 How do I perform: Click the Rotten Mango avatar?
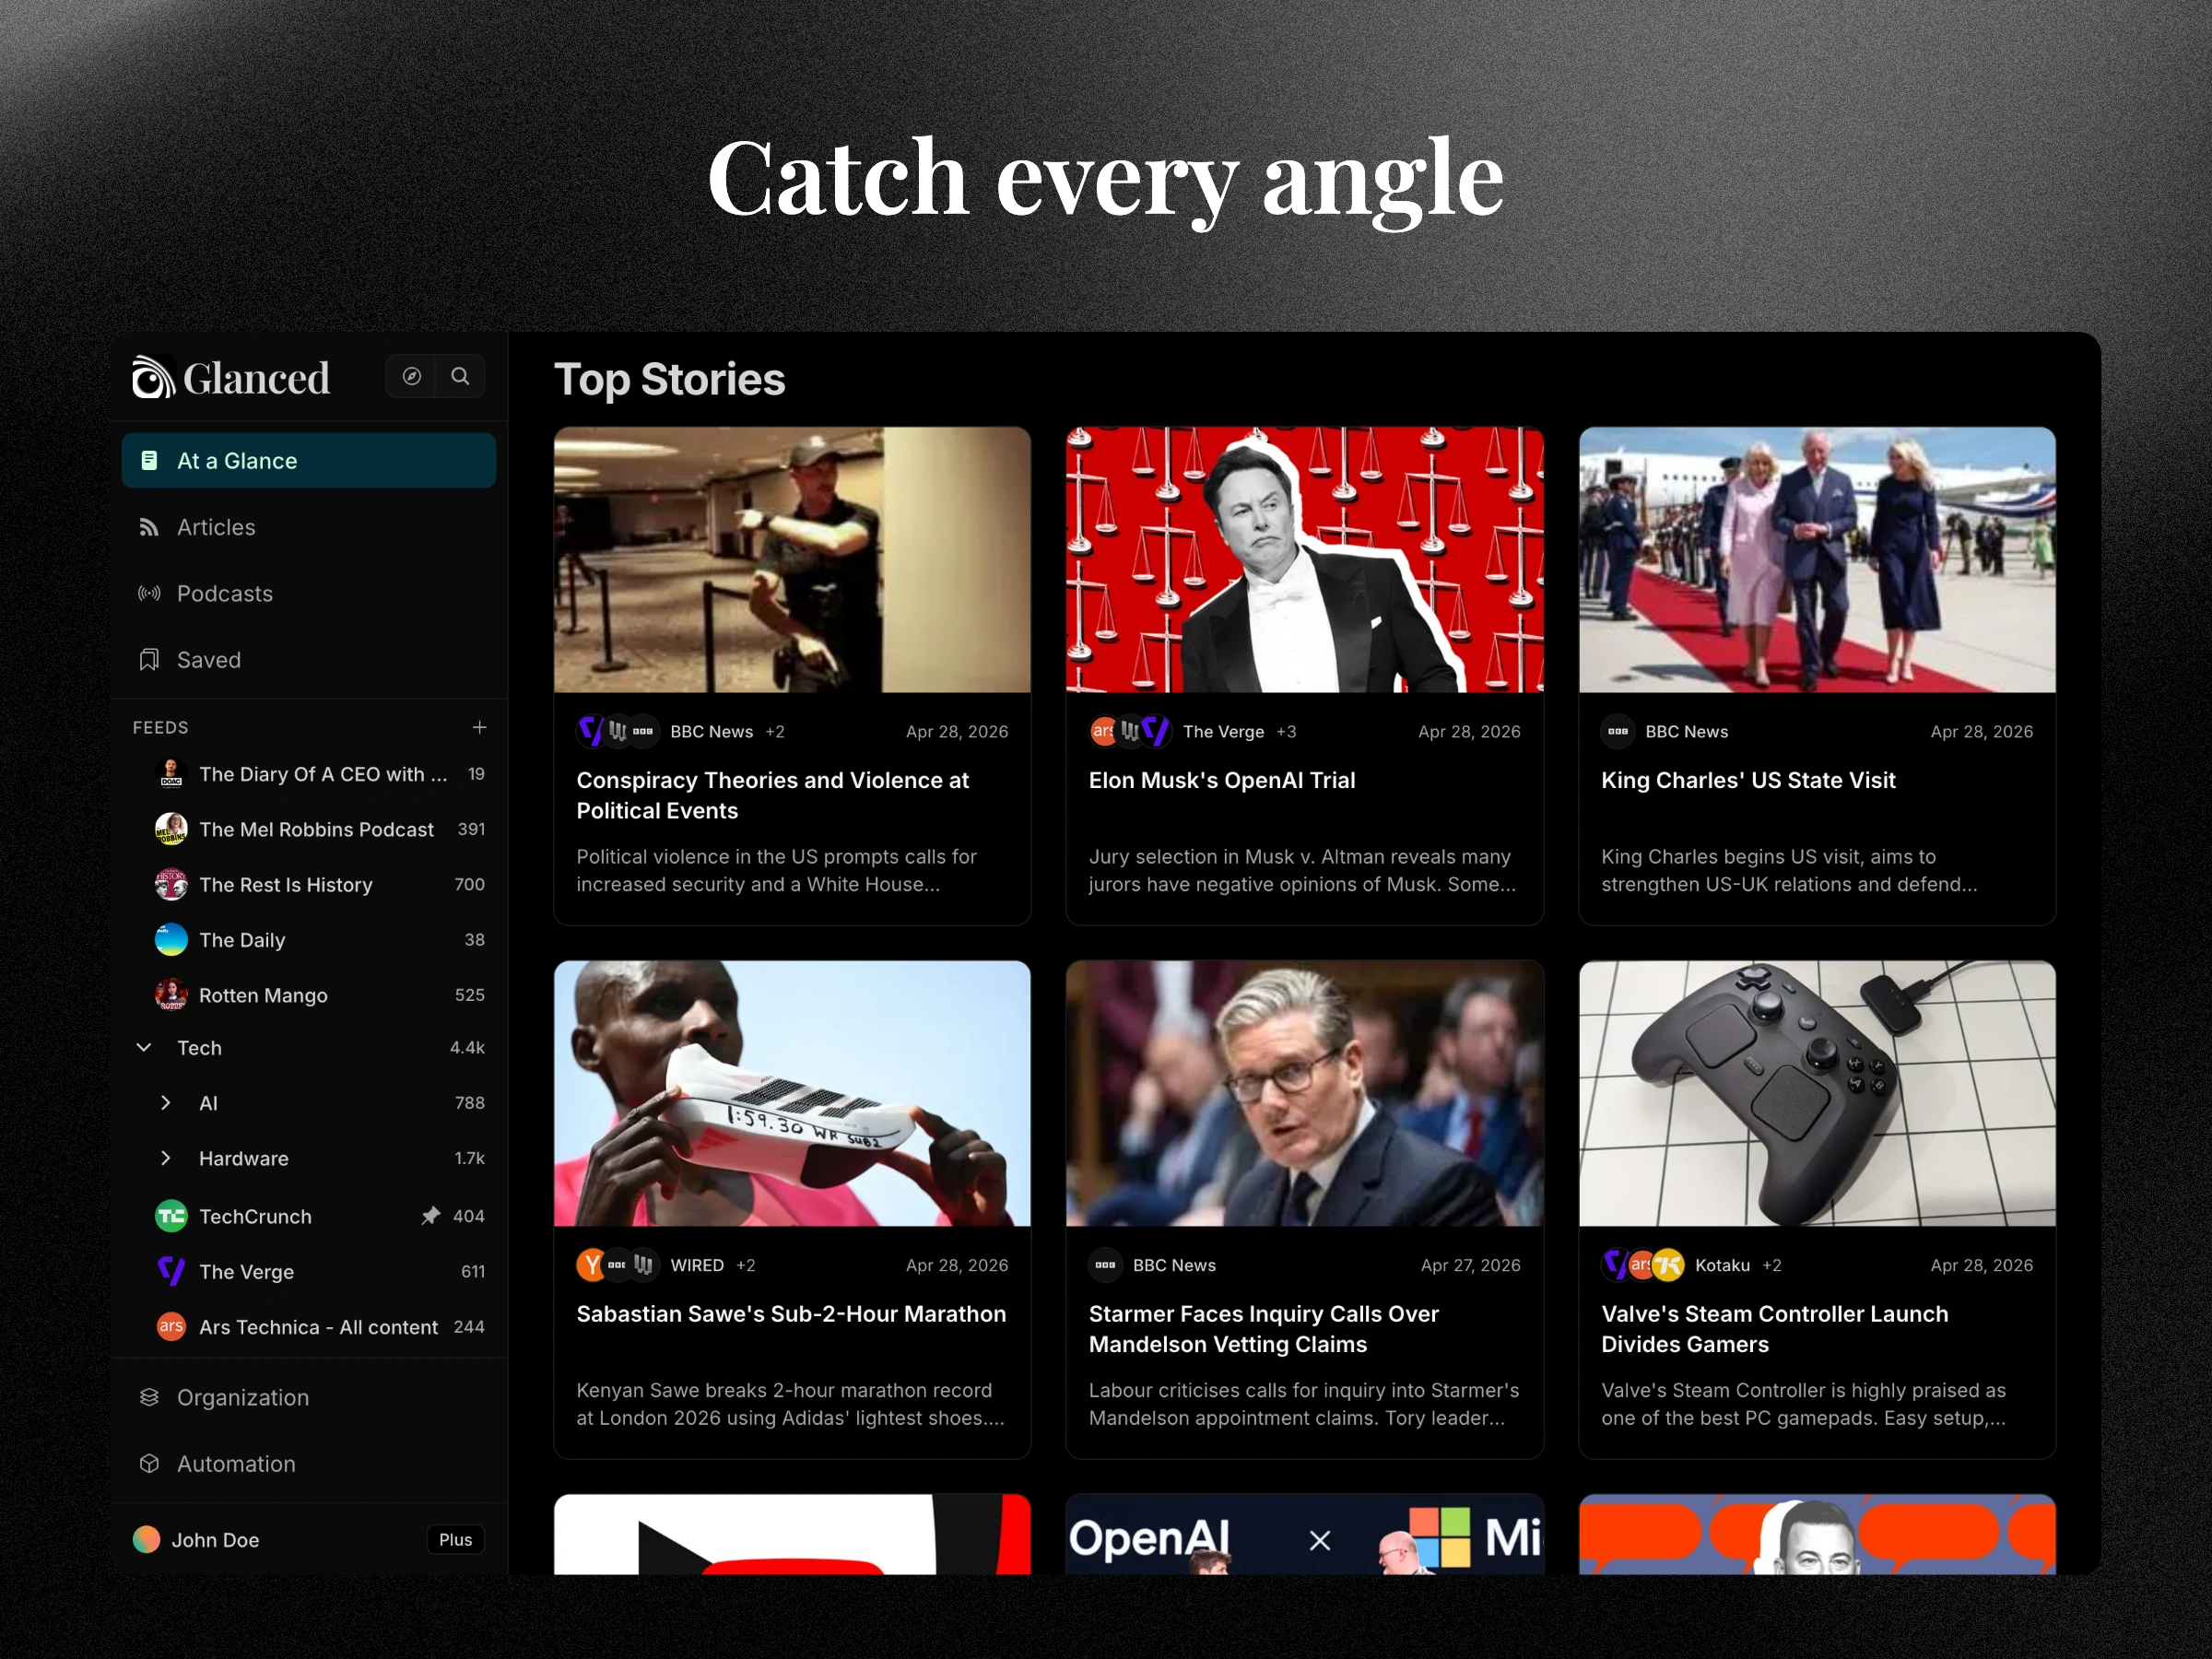tap(171, 995)
